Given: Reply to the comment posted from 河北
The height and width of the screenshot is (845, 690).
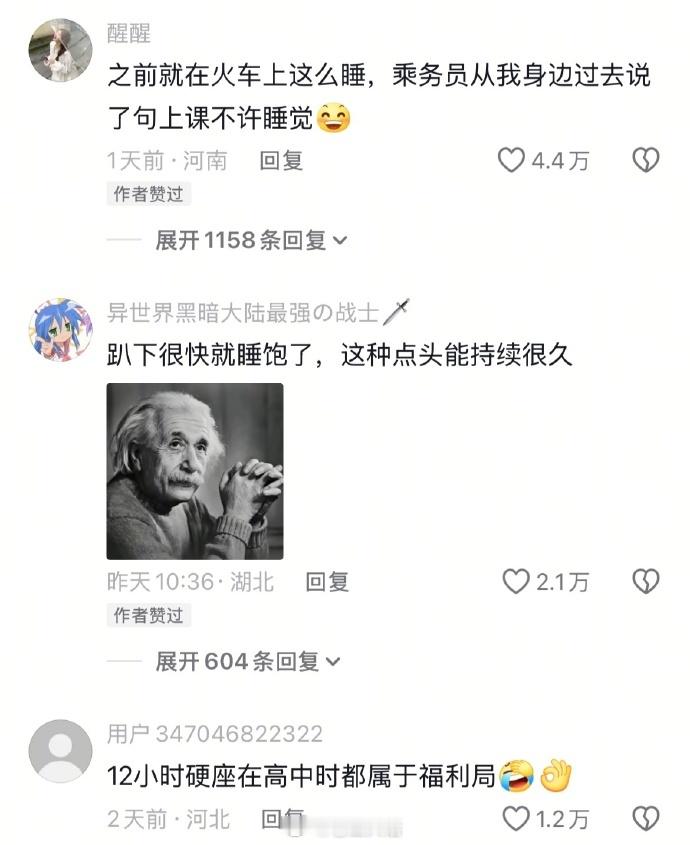Looking at the screenshot, I should (283, 819).
